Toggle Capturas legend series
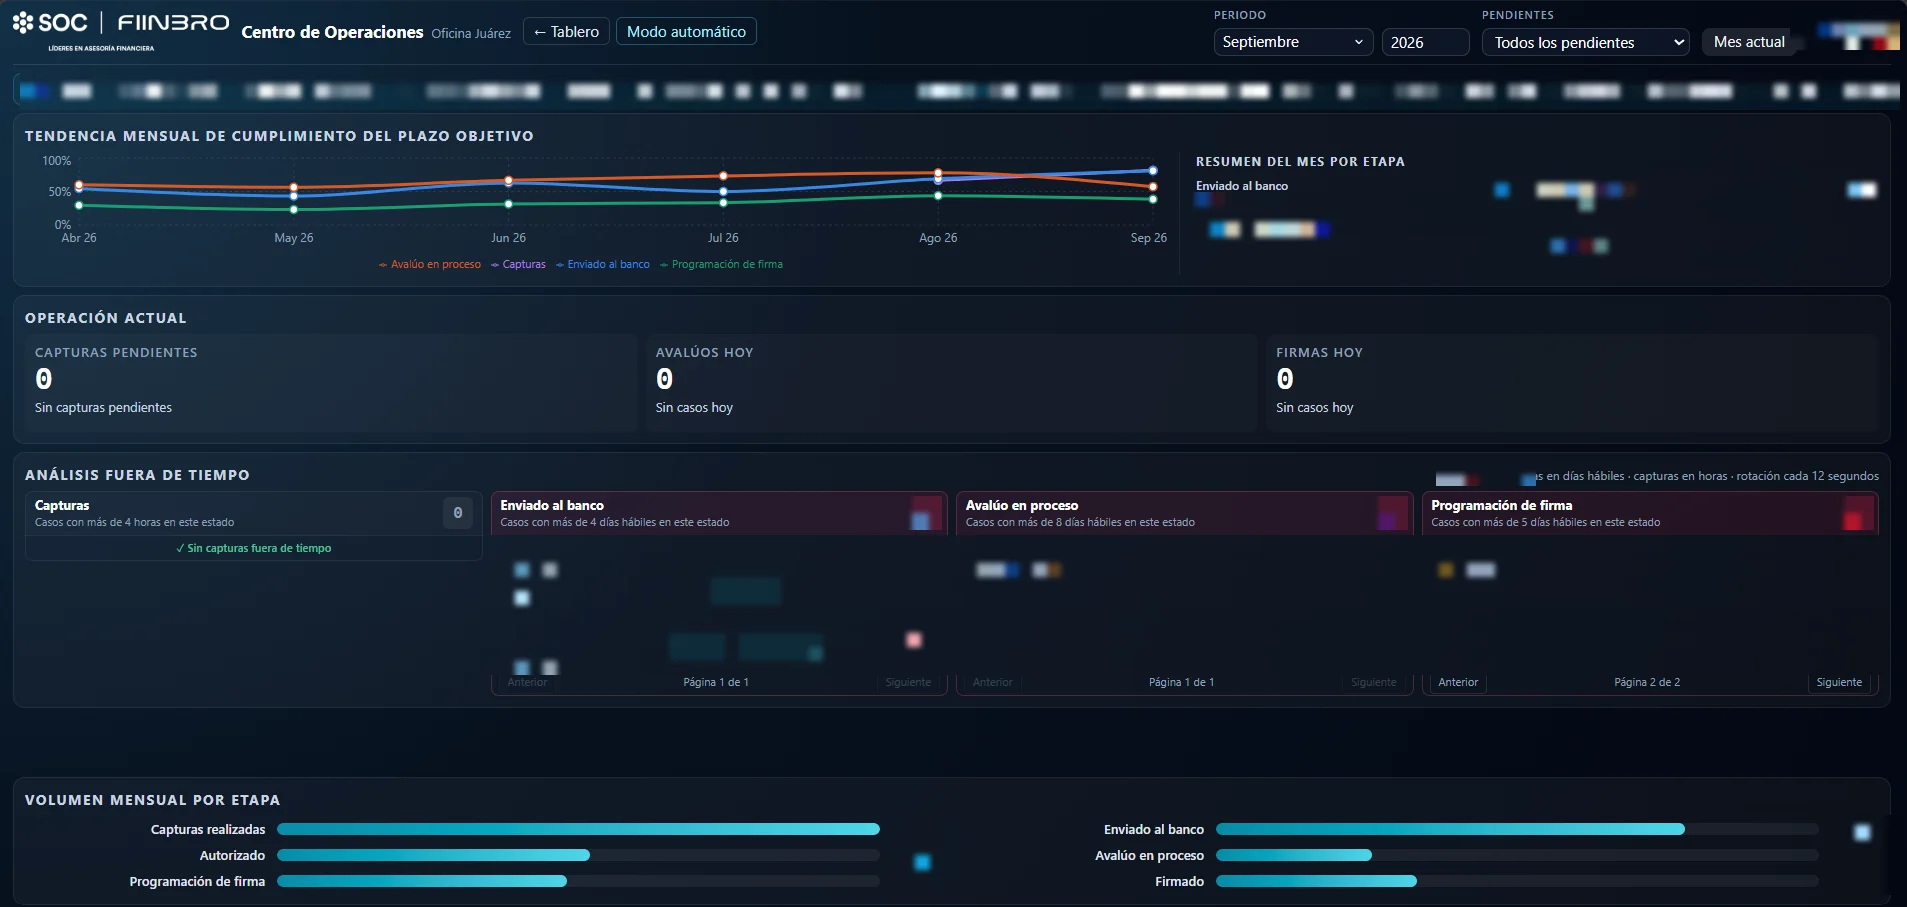The height and width of the screenshot is (907, 1907). (x=518, y=264)
